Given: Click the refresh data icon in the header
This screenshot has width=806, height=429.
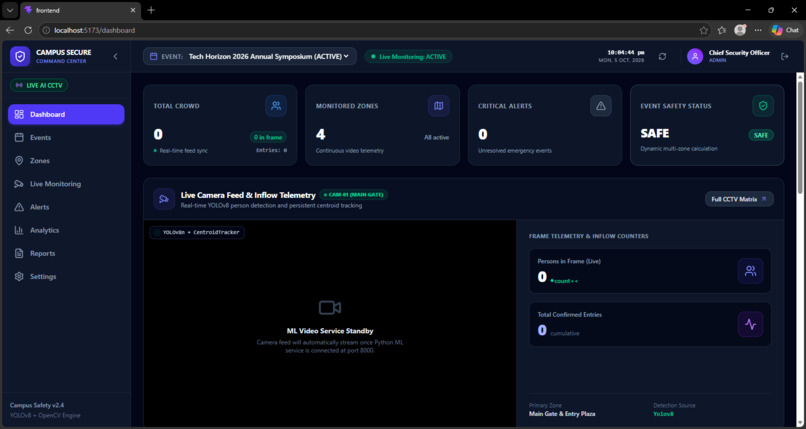Looking at the screenshot, I should (663, 57).
